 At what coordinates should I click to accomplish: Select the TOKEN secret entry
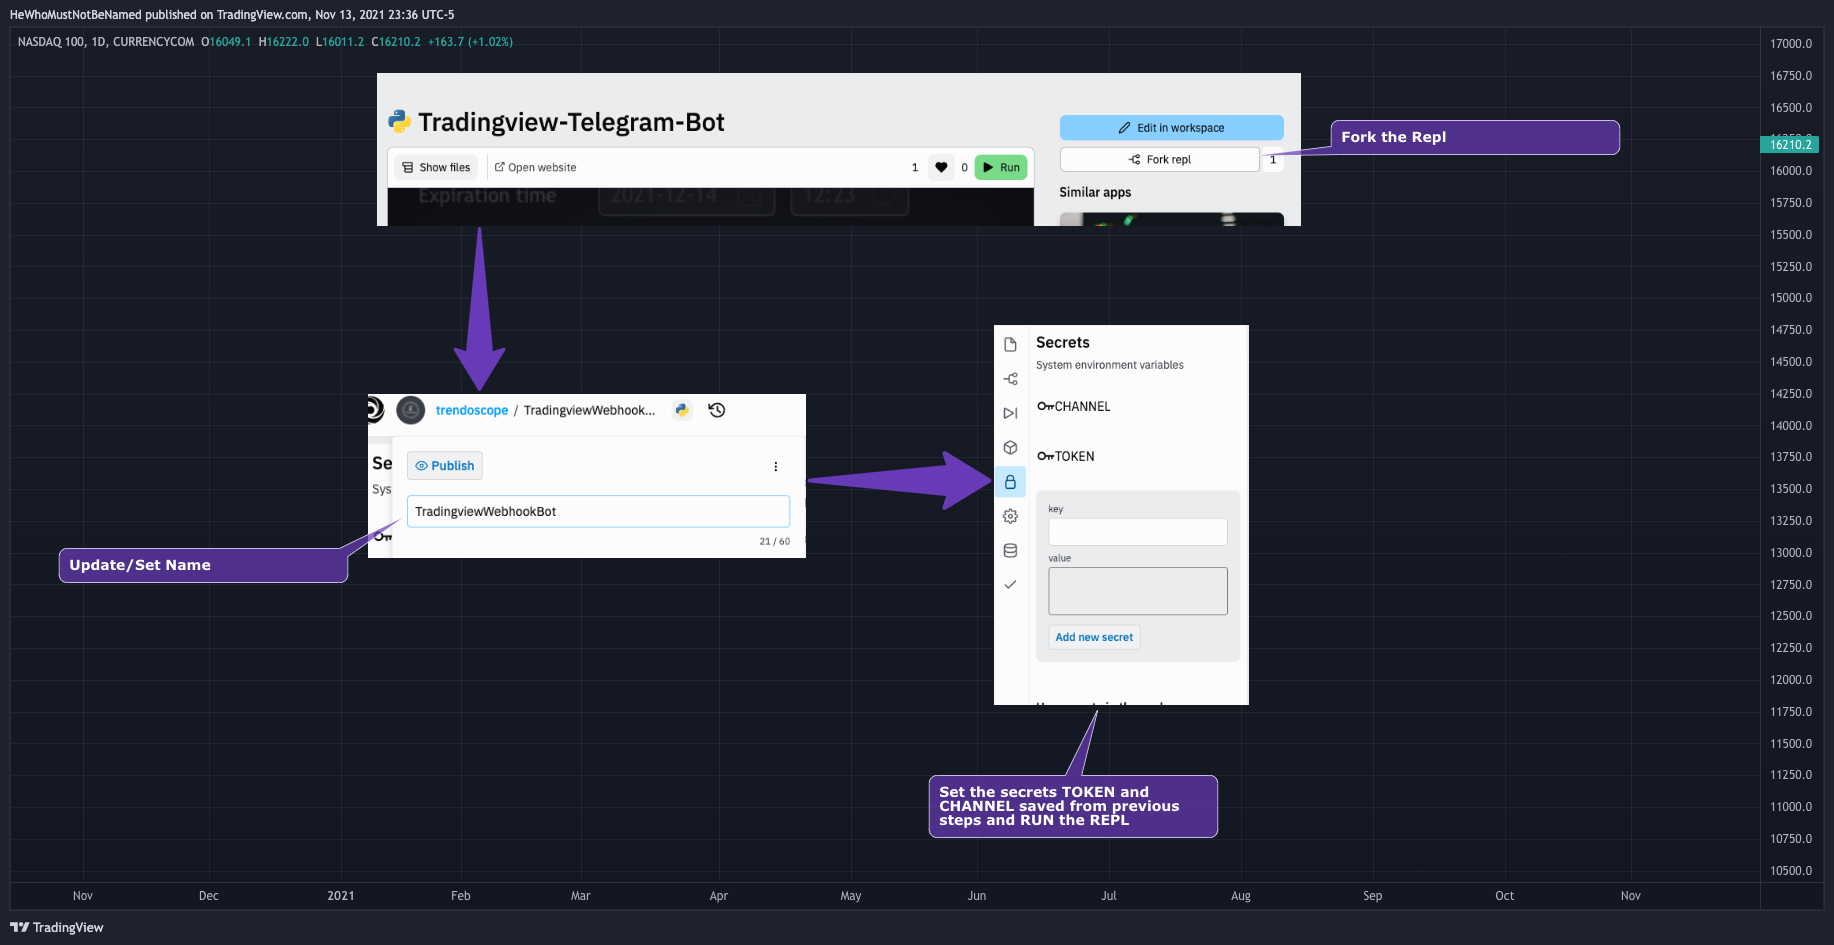coord(1066,456)
